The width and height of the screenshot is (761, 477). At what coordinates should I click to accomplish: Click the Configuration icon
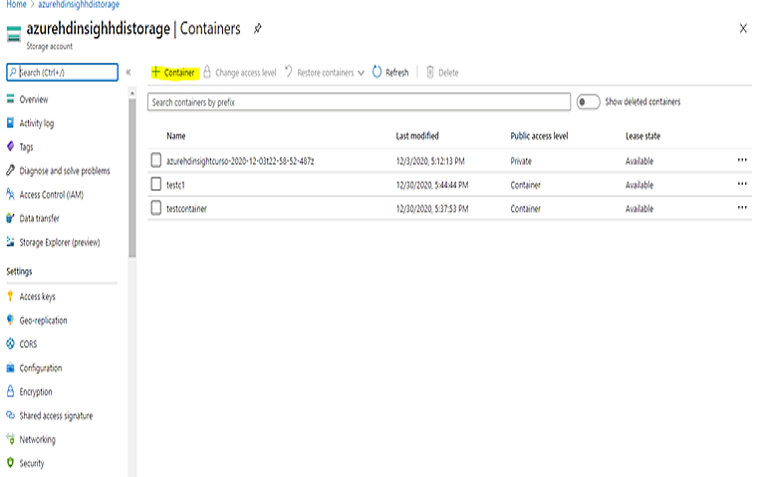(10, 368)
